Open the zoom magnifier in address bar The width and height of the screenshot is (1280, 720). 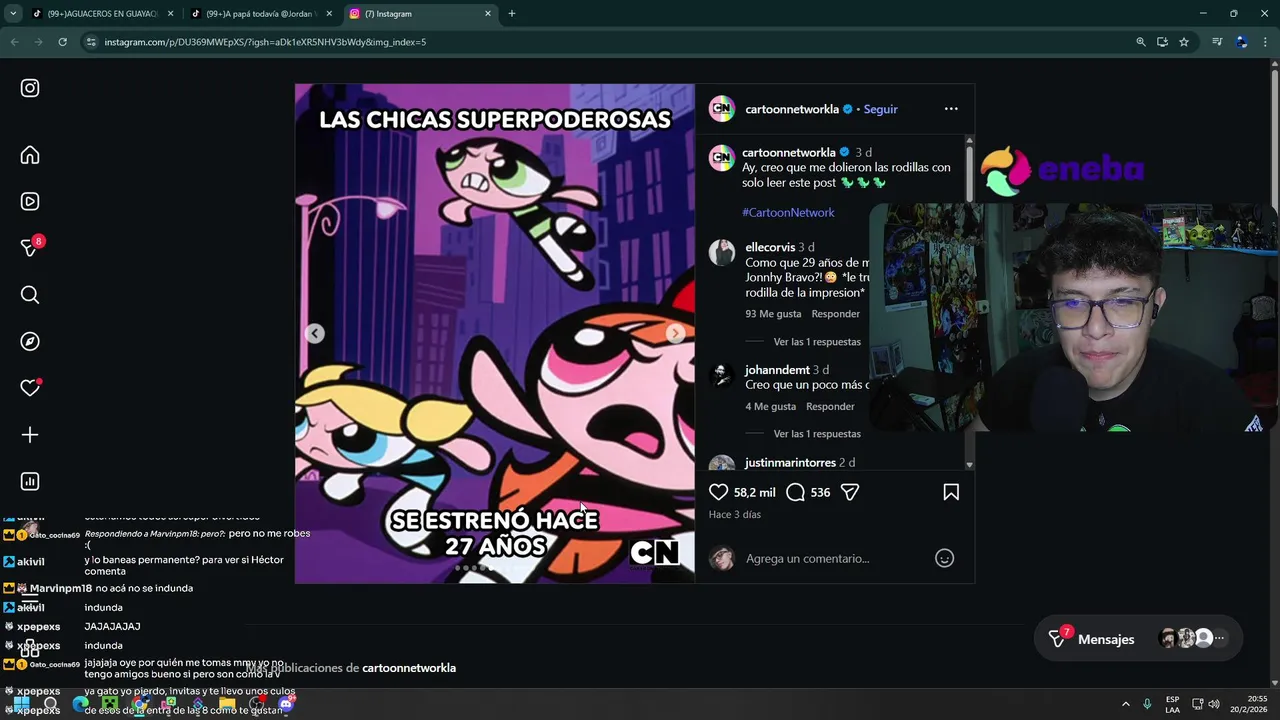pyautogui.click(x=1141, y=42)
